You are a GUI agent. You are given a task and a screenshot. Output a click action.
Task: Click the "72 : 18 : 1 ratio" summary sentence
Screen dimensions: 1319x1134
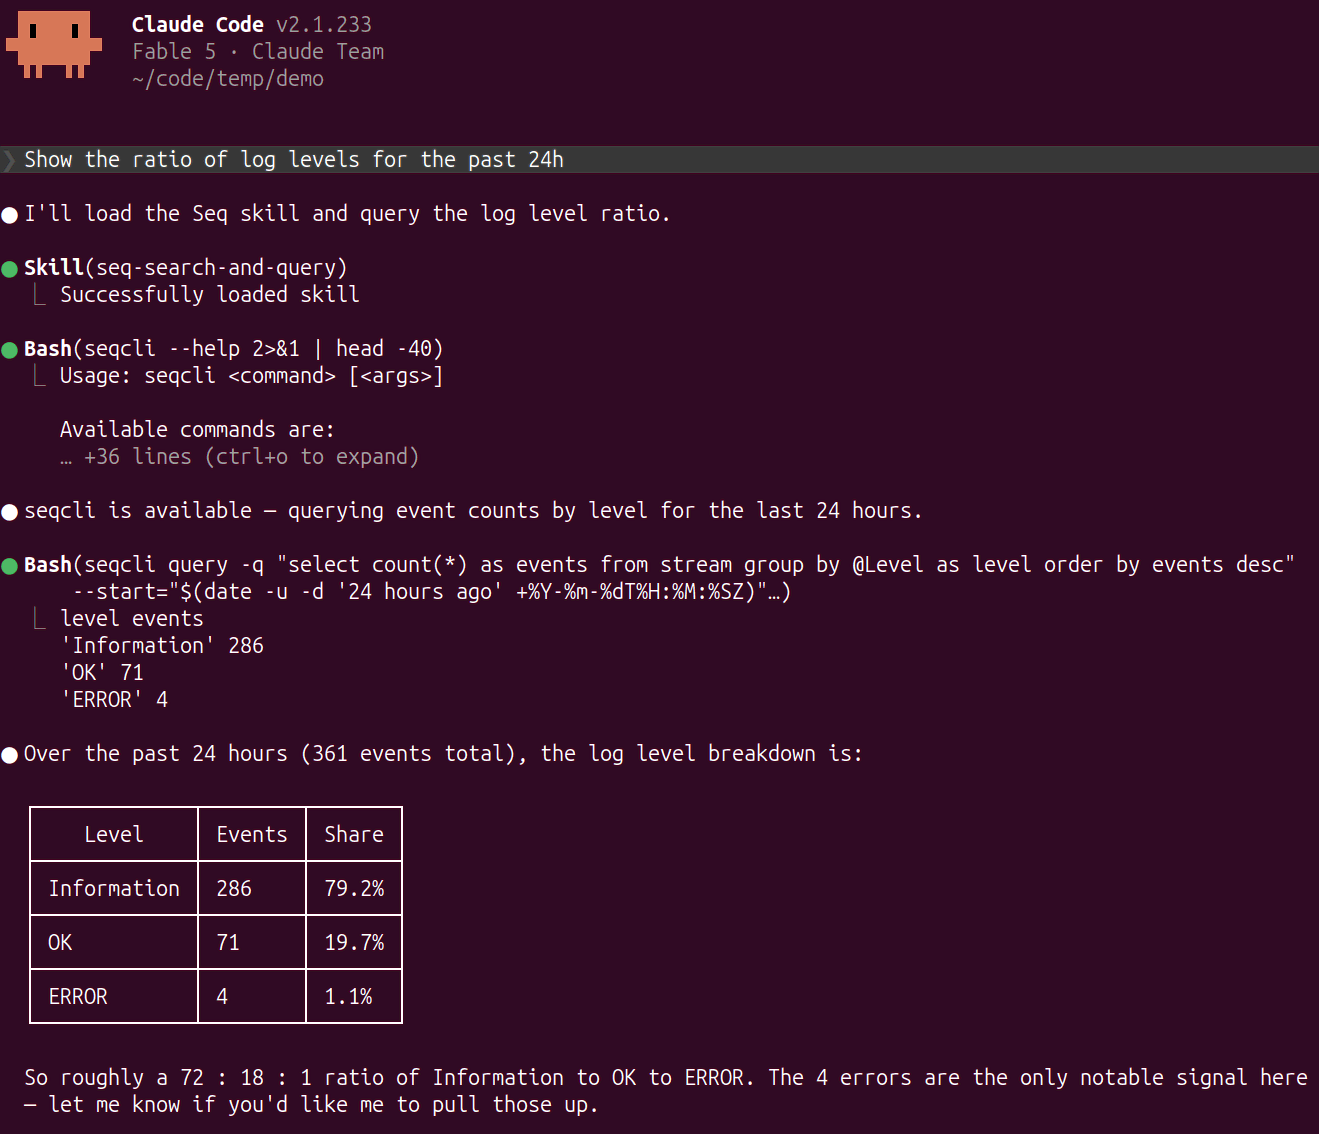point(390,1078)
